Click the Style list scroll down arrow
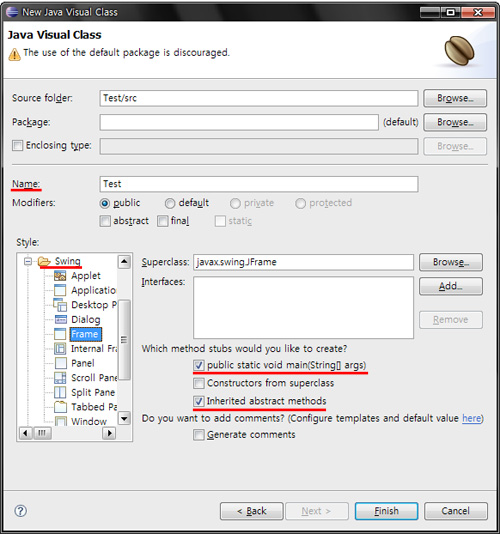Viewport: 500px width, 534px height. coord(124,418)
